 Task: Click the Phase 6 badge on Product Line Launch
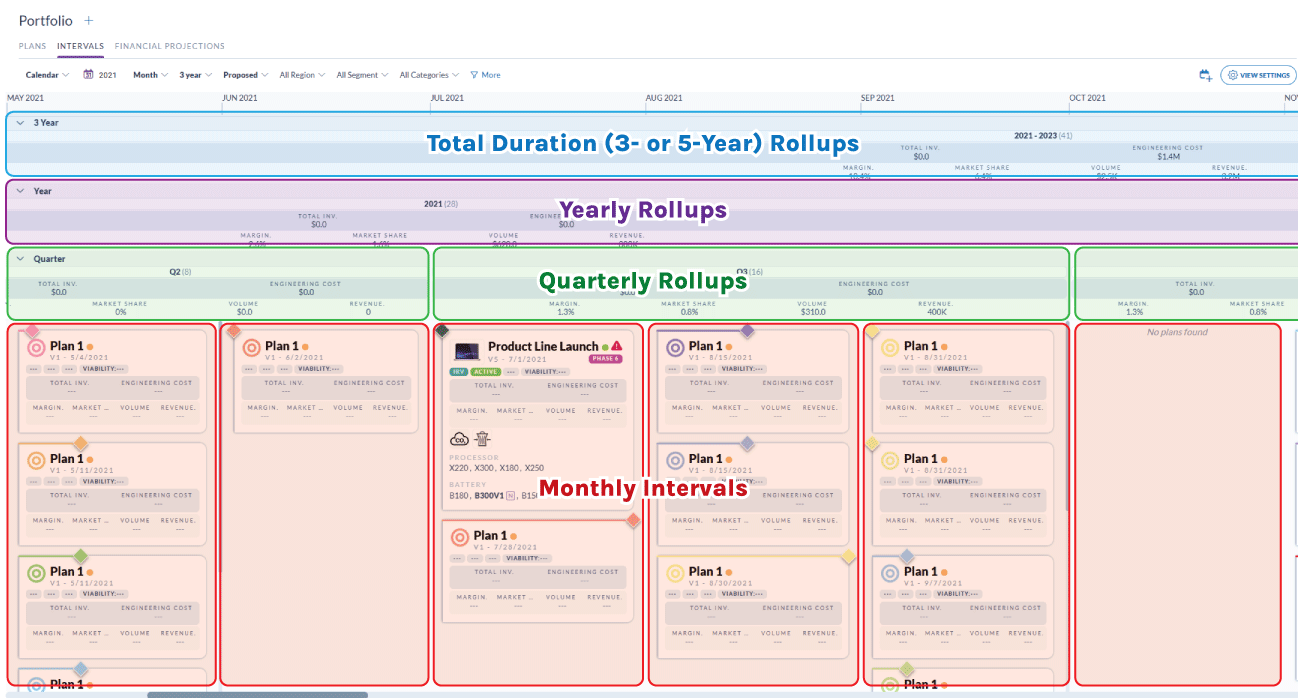[x=606, y=359]
